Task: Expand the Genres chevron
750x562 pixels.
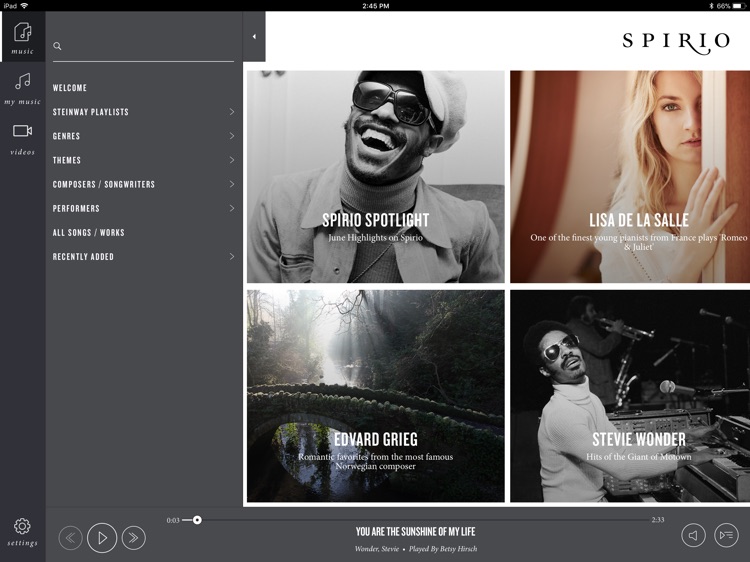Action: pyautogui.click(x=232, y=136)
